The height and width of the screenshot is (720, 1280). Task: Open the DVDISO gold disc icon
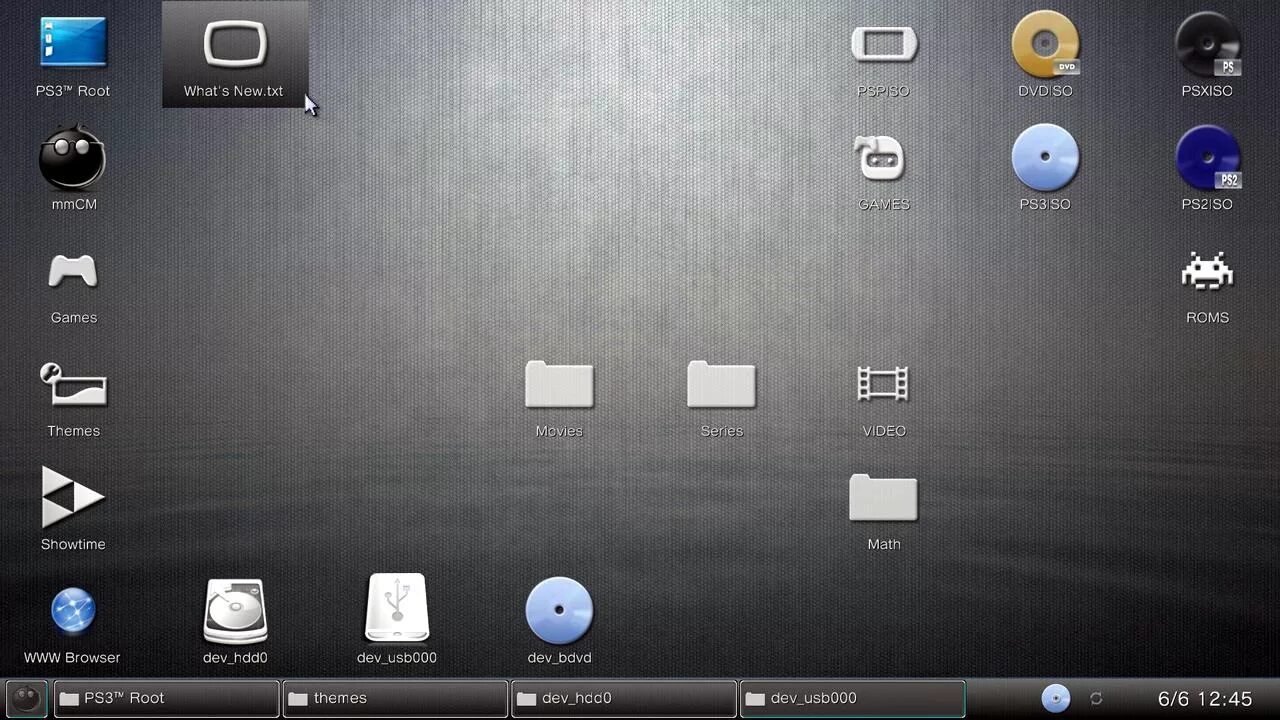1045,44
